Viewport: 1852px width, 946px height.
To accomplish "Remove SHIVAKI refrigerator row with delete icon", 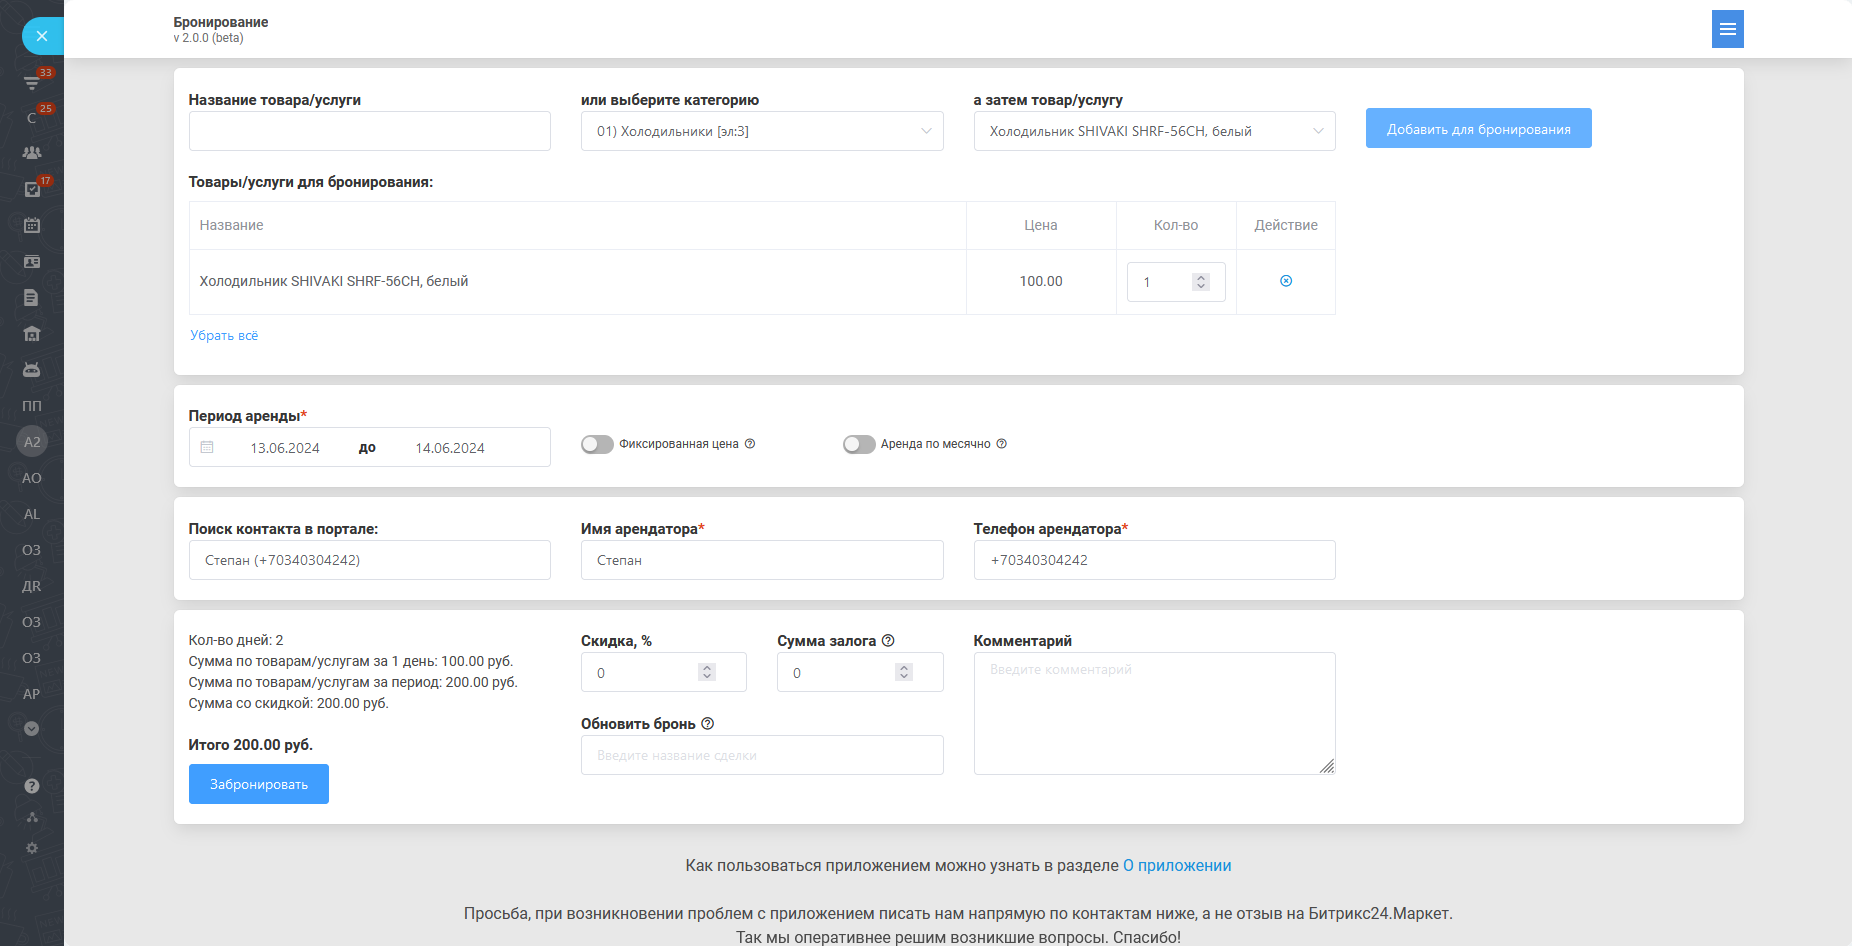I will pyautogui.click(x=1286, y=281).
